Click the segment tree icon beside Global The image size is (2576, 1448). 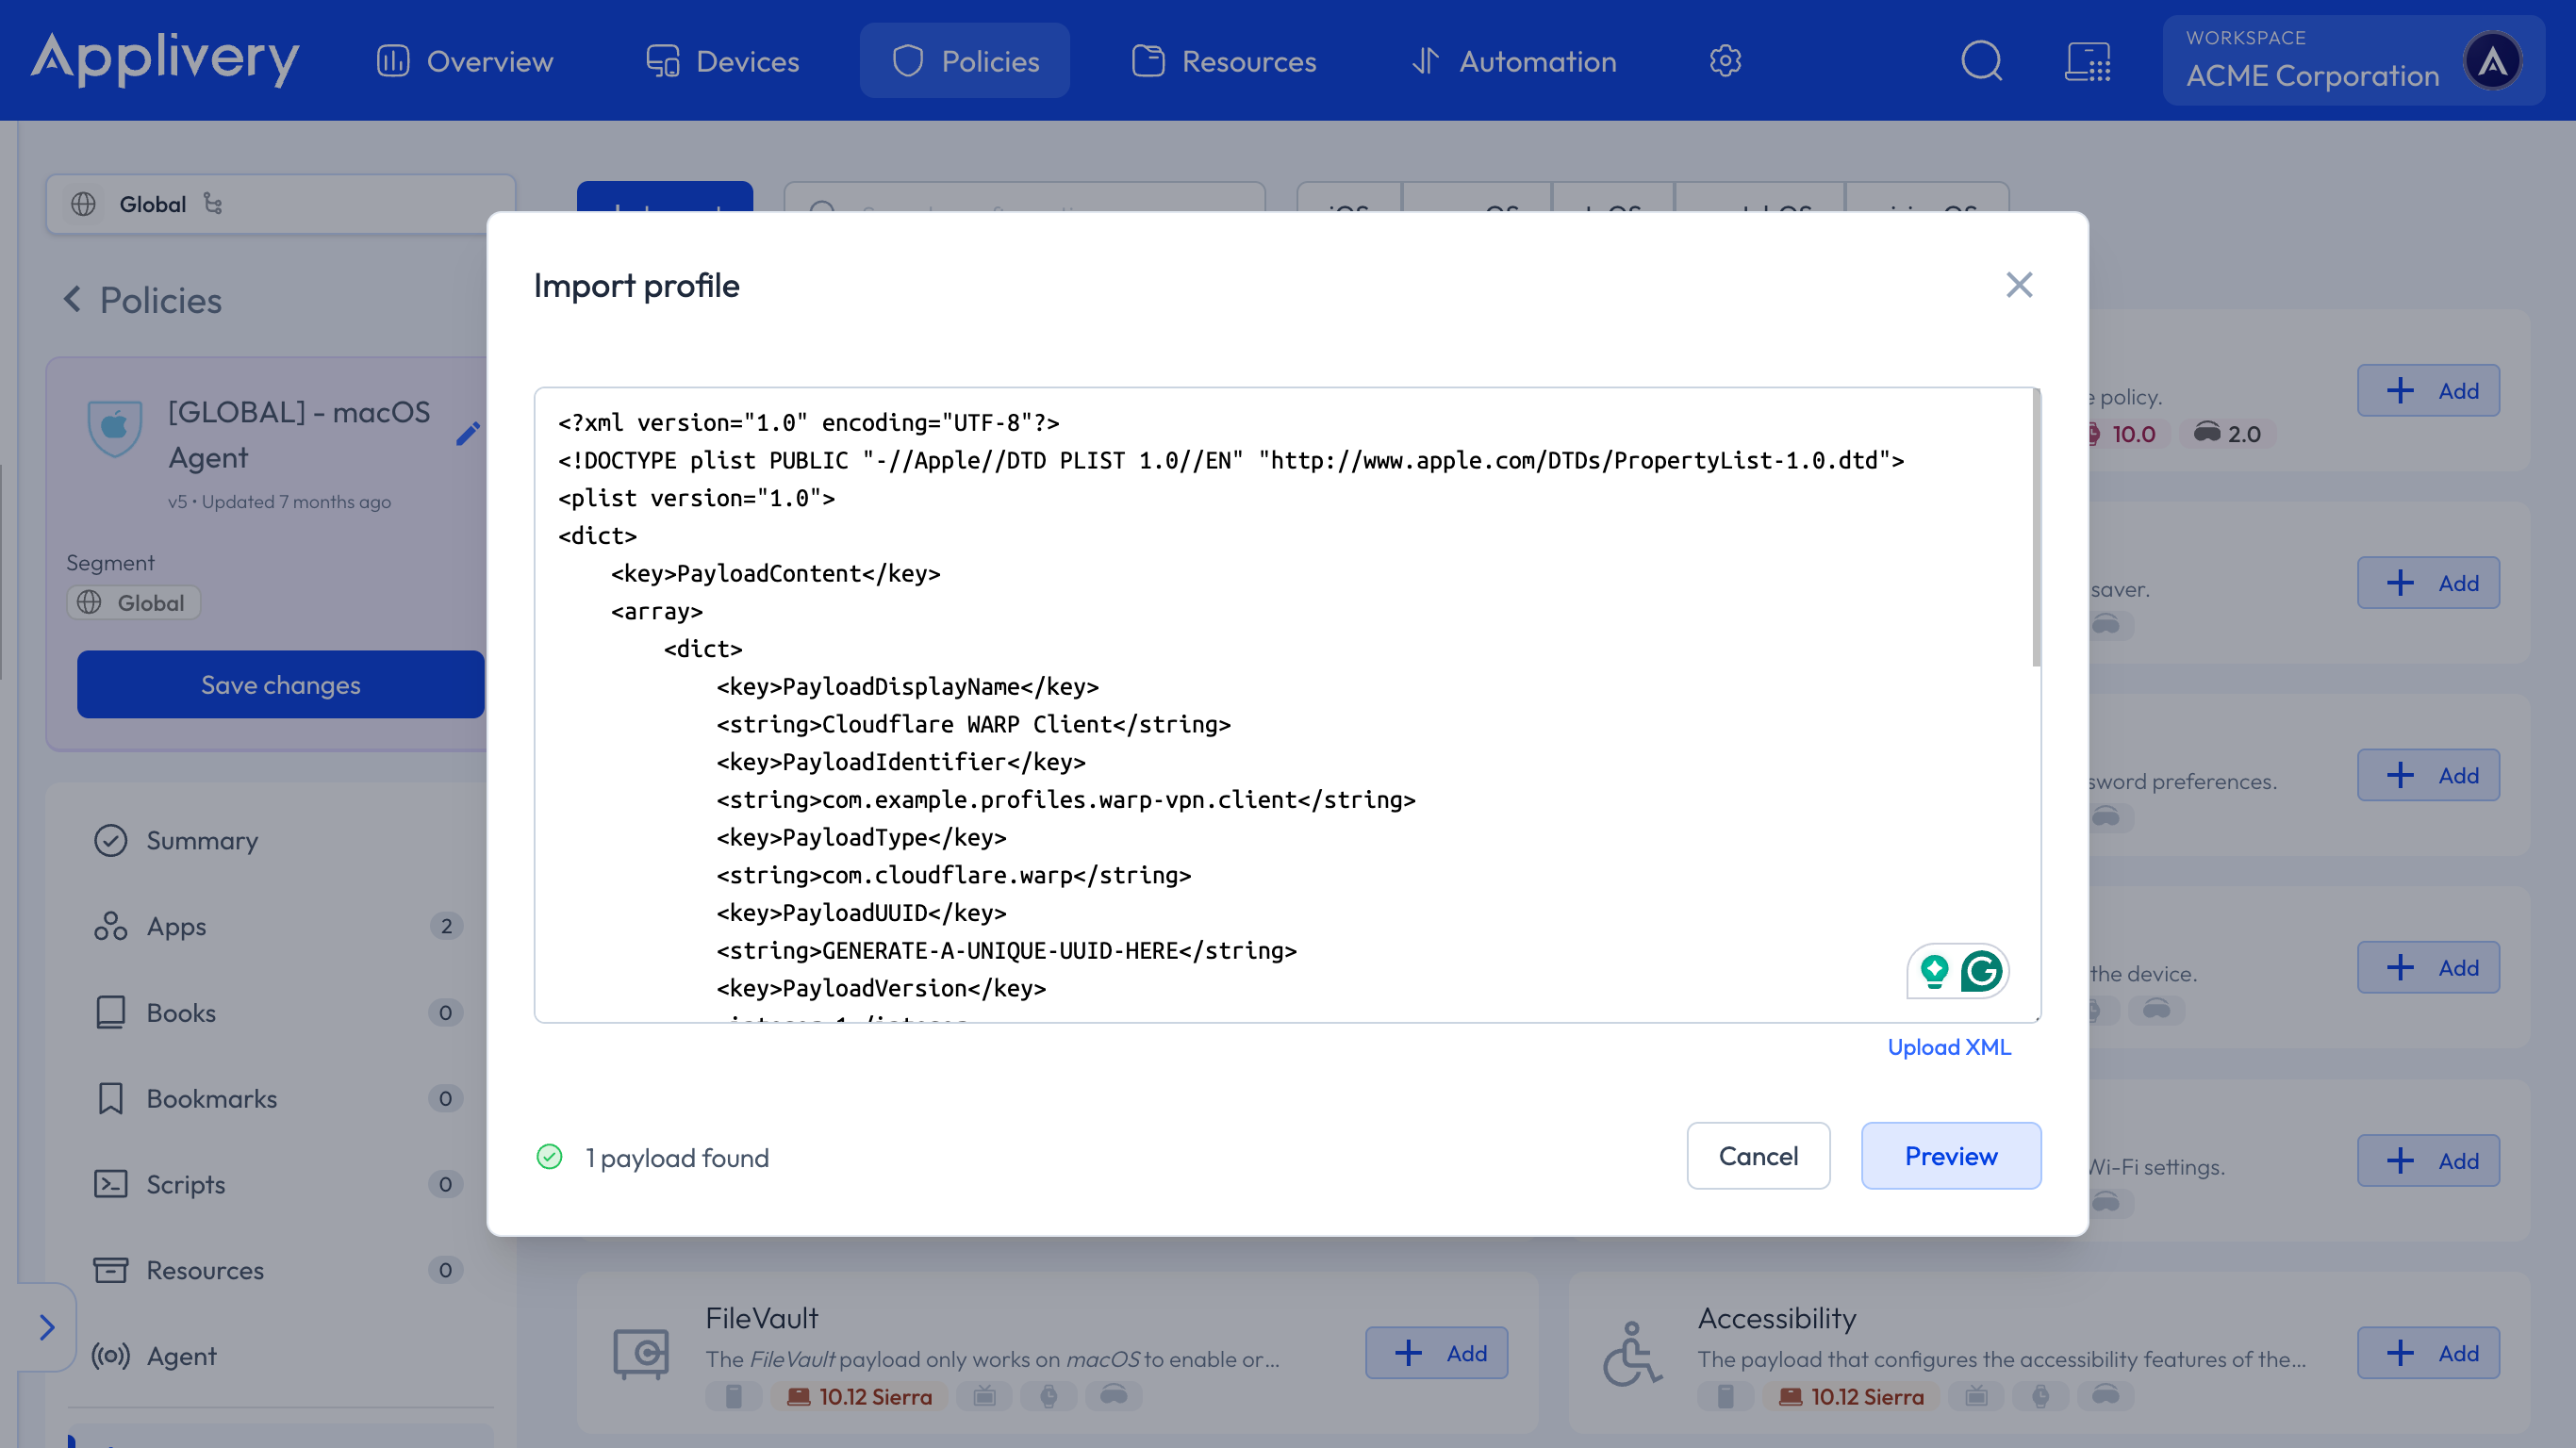coord(212,203)
